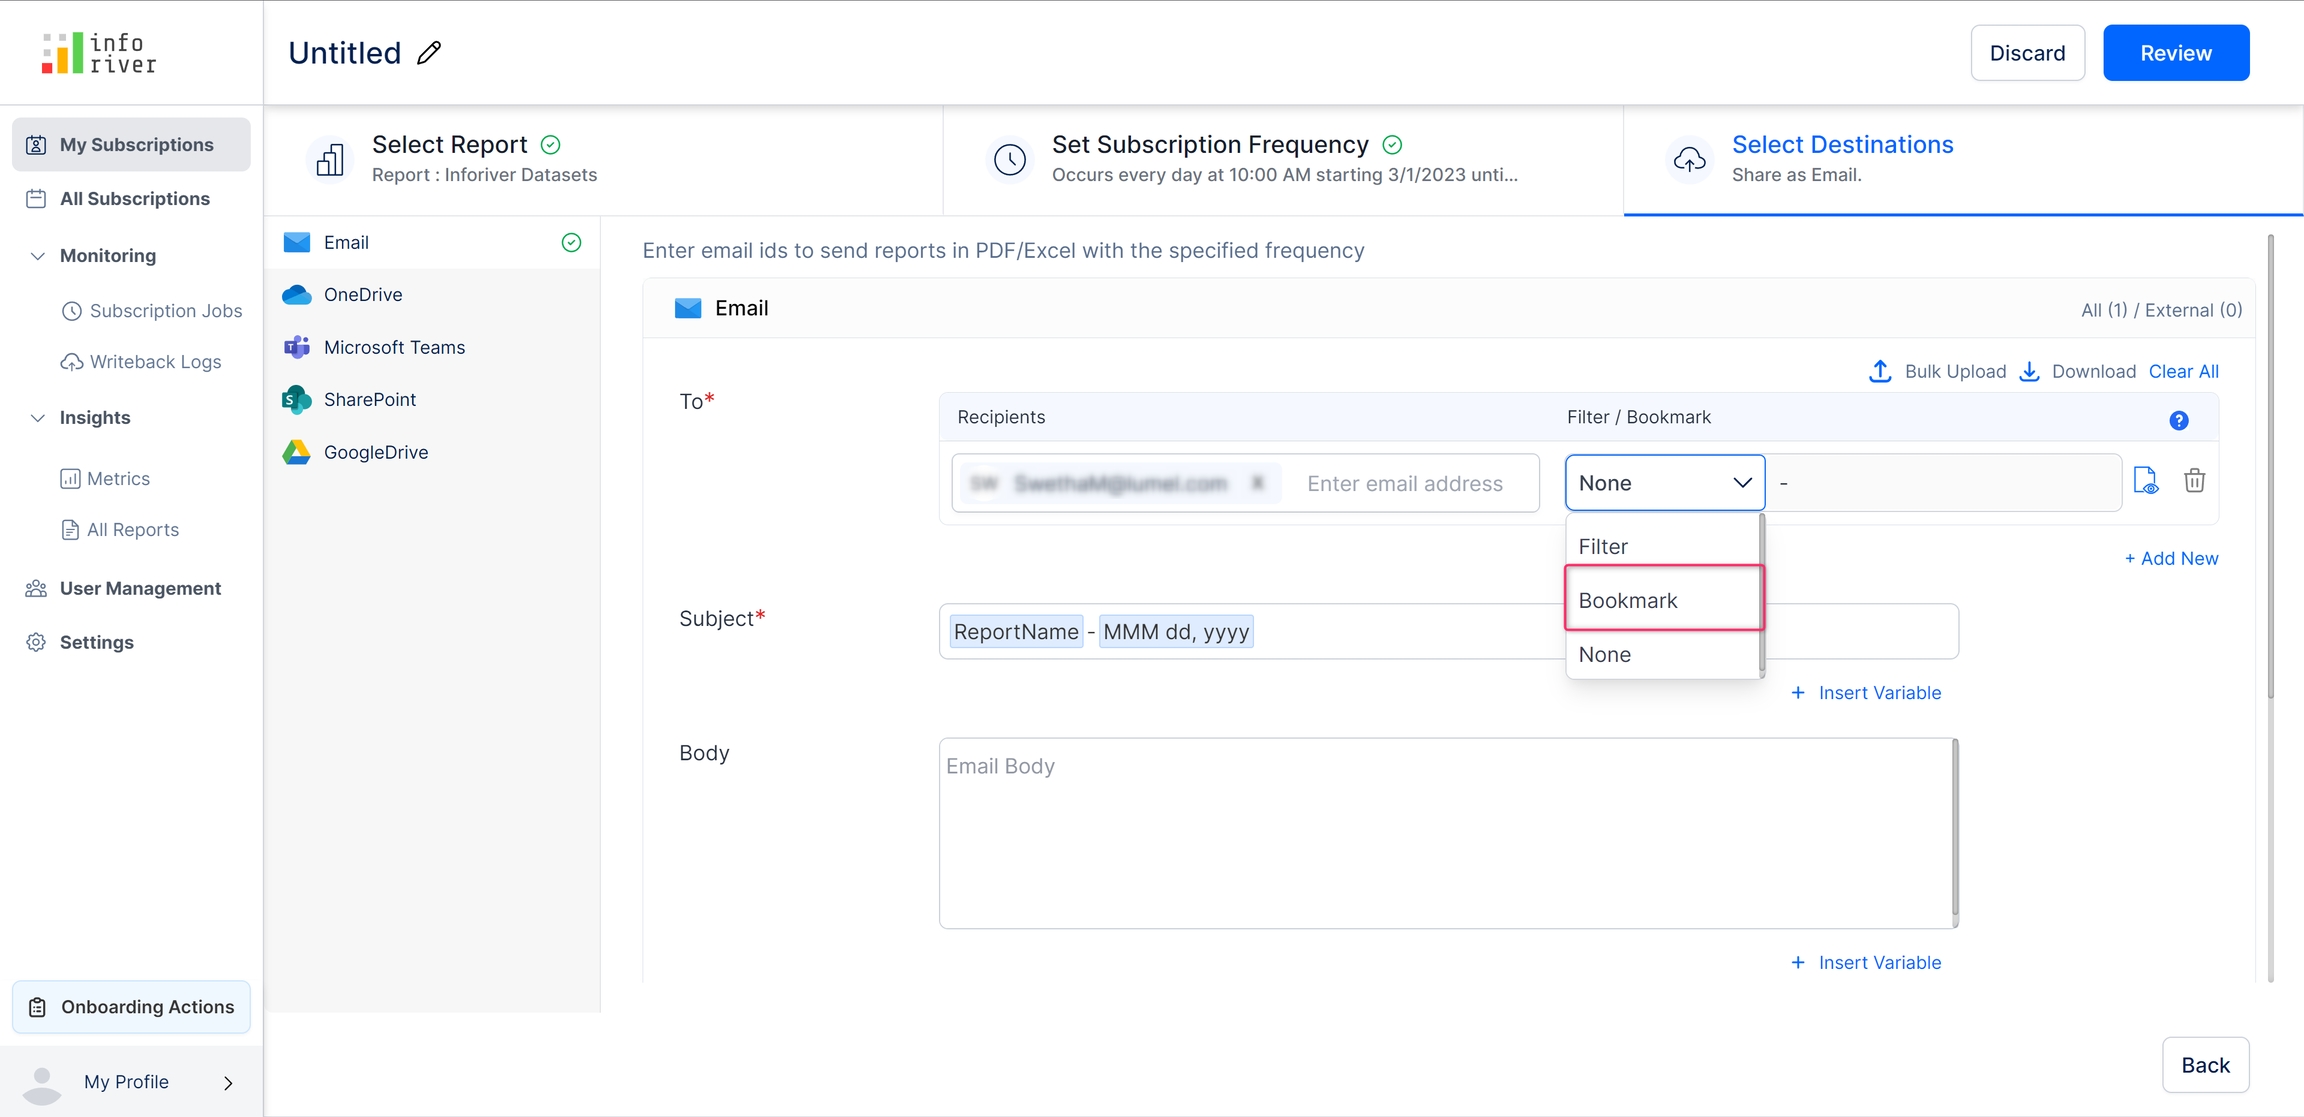Collapse the Insights sidebar section
This screenshot has width=2304, height=1117.
38,417
